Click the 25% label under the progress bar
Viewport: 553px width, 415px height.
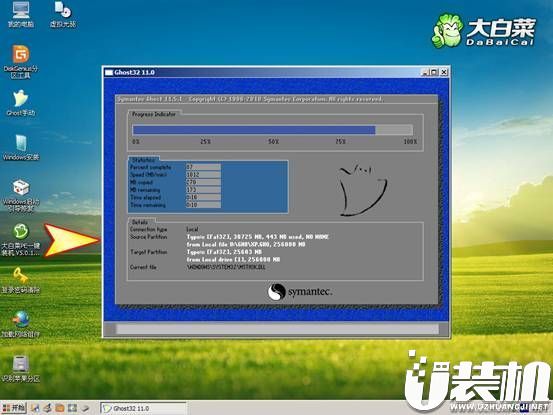click(x=205, y=141)
